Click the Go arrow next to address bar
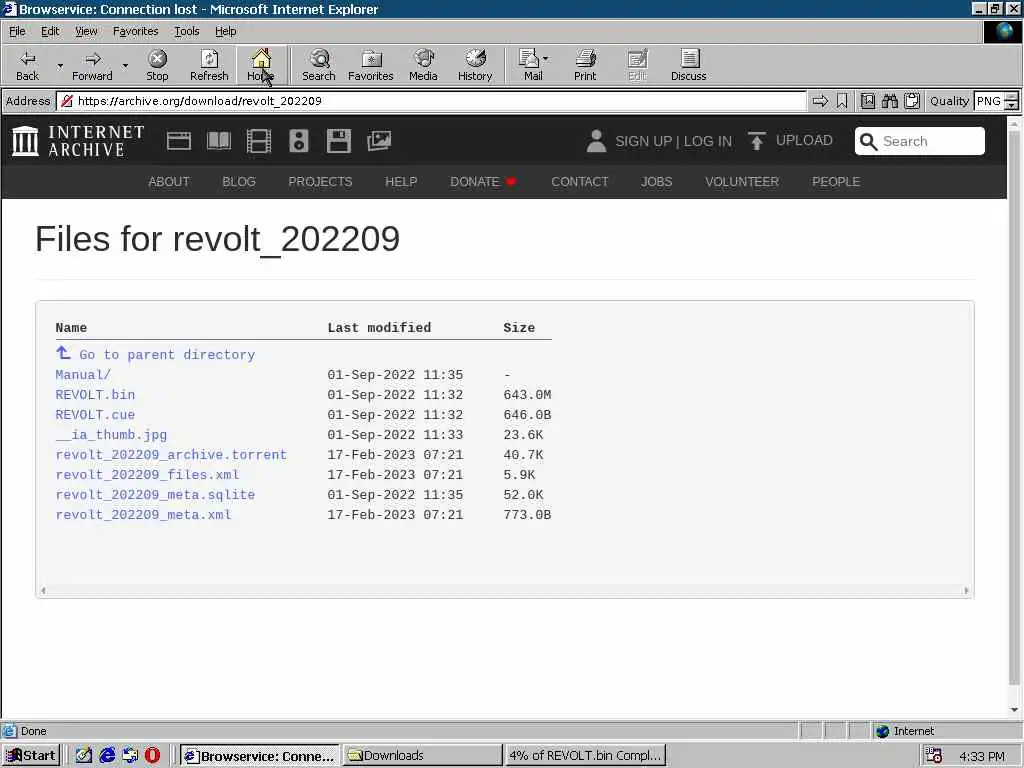 820,101
